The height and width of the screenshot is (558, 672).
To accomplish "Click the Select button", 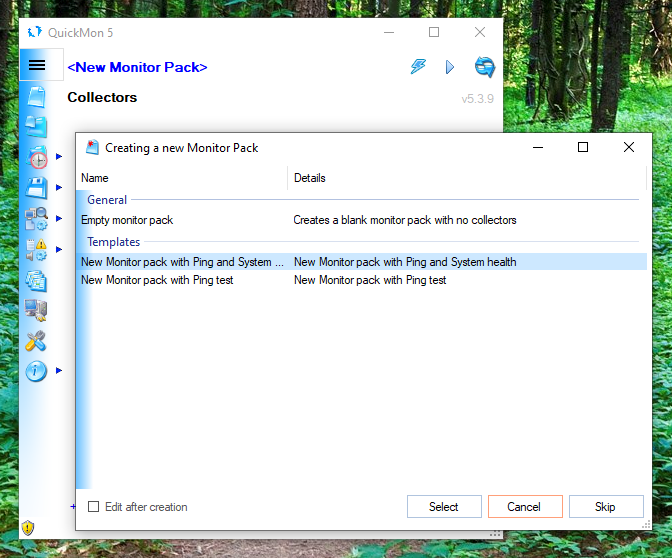I will (x=444, y=507).
